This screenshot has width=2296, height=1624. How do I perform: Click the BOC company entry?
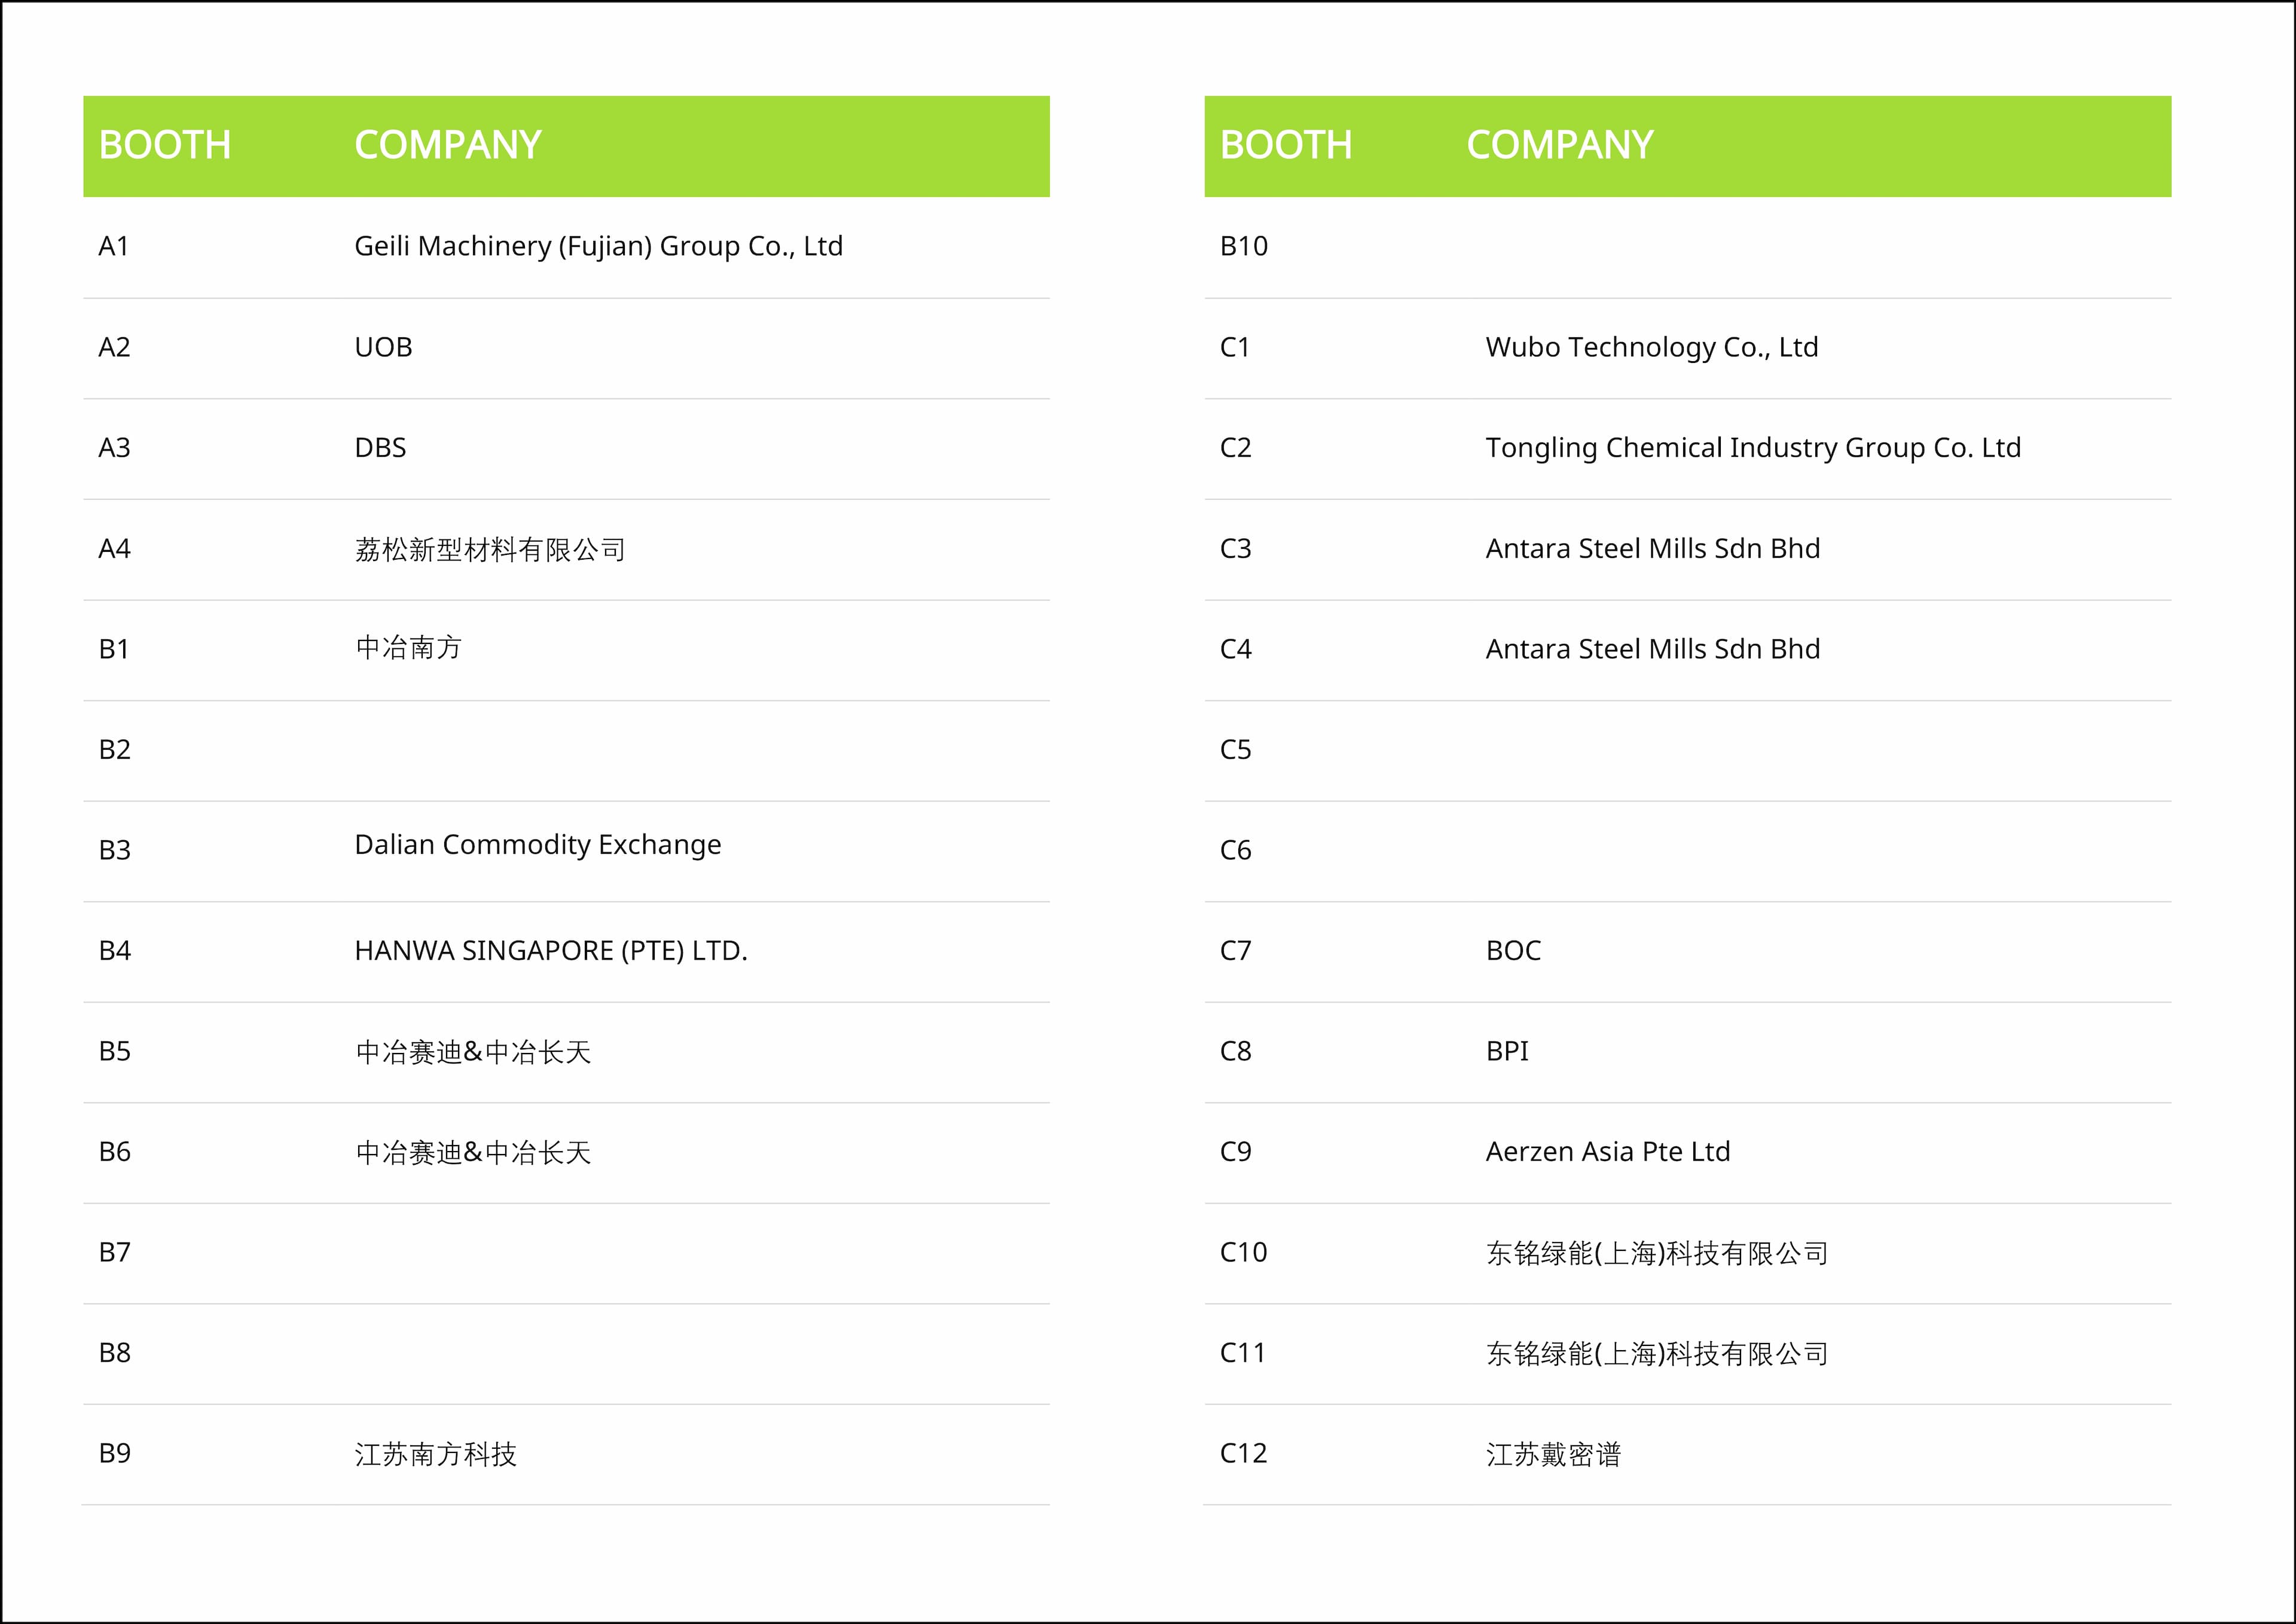1513,950
